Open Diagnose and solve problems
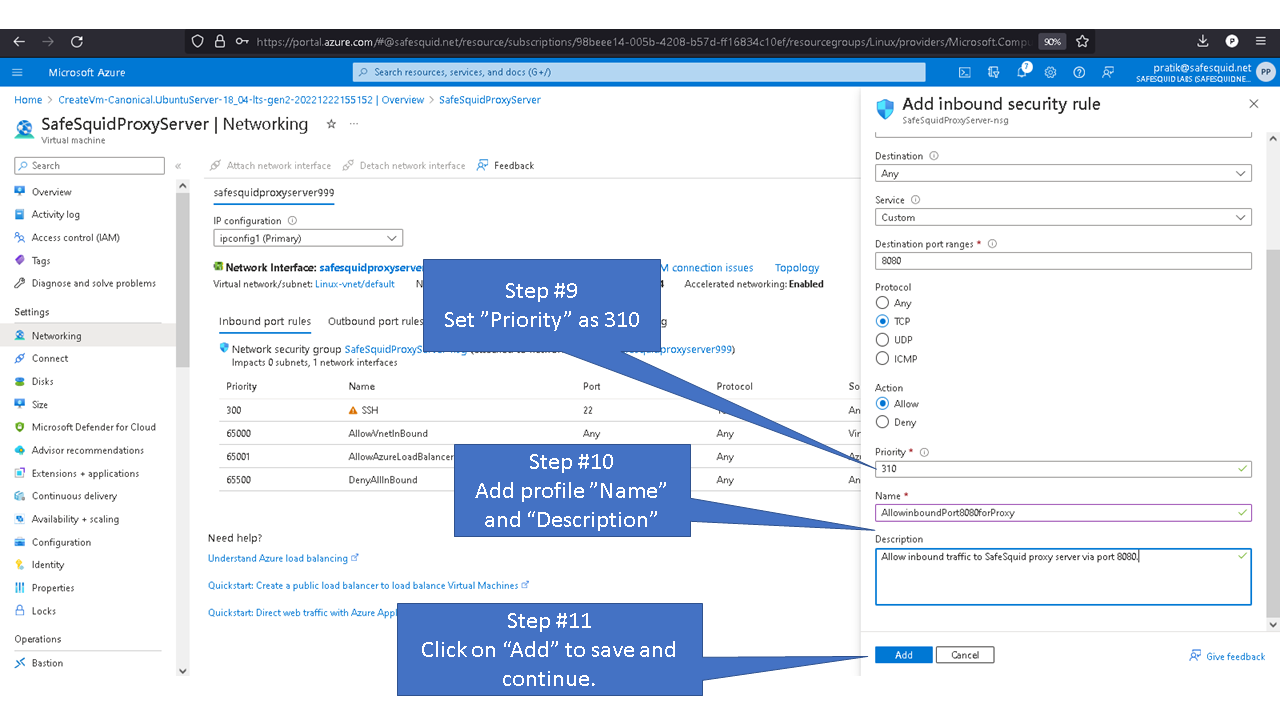This screenshot has height=720, width=1280. click(93, 283)
